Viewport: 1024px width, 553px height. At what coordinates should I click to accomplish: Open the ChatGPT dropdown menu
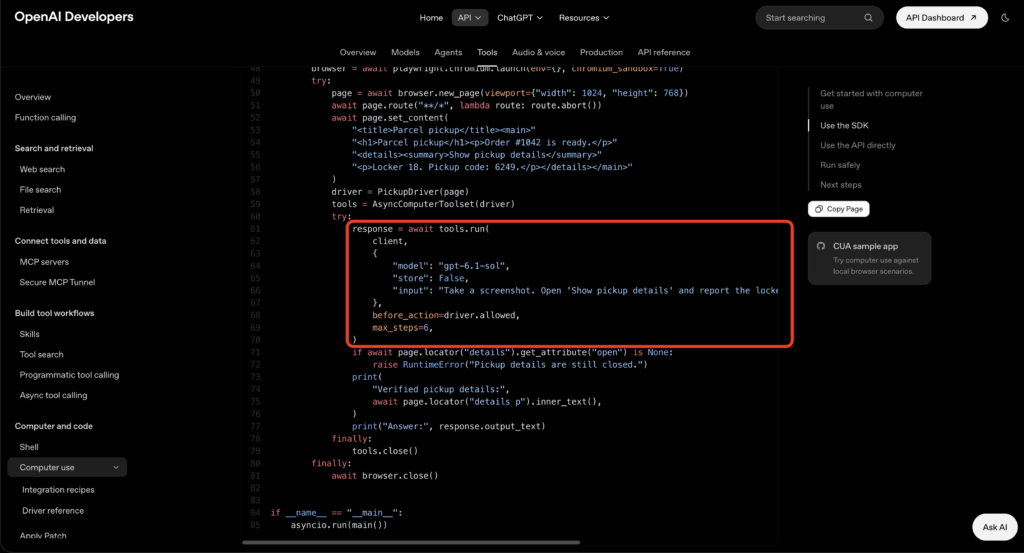(520, 18)
